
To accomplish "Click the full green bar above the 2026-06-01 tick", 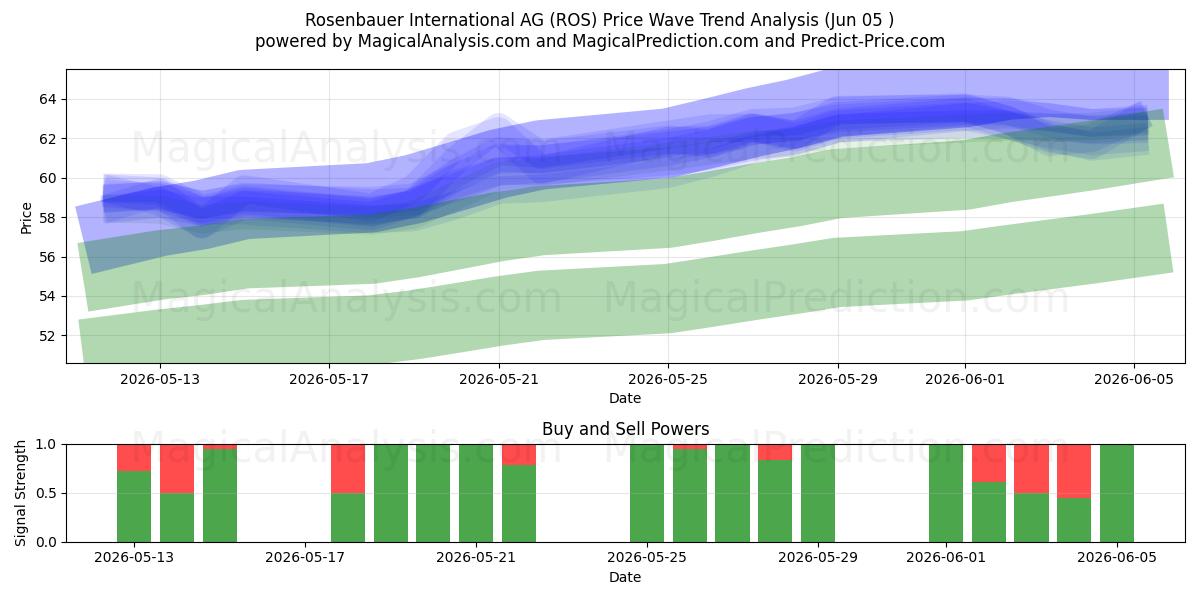I will click(946, 493).
